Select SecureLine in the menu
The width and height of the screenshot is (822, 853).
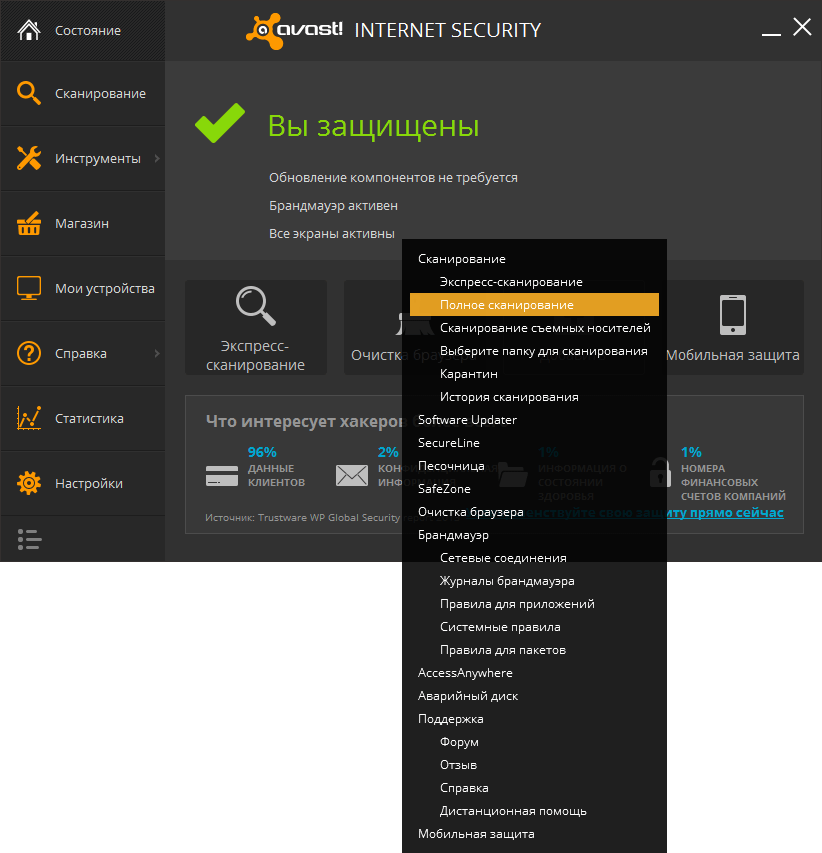(x=534, y=443)
